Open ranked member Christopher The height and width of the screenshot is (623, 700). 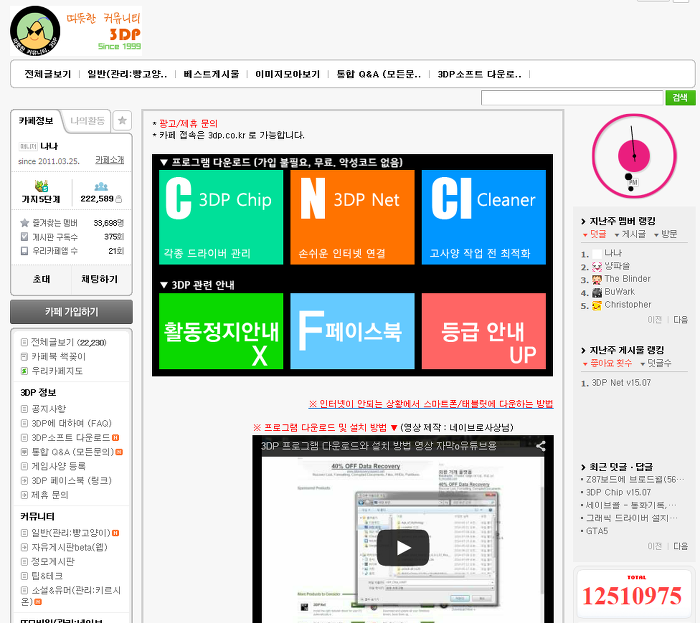pyautogui.click(x=627, y=305)
